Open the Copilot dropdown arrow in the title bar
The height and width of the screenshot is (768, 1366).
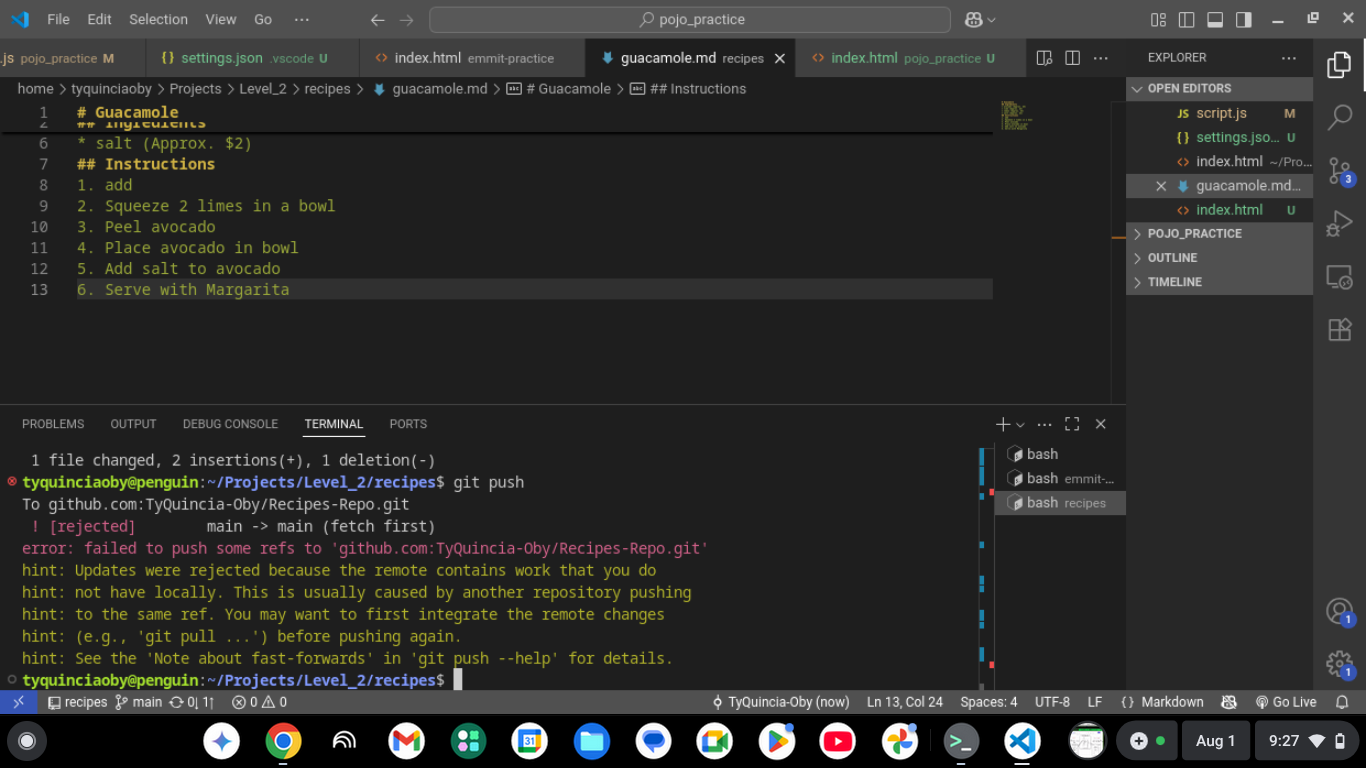pos(991,19)
